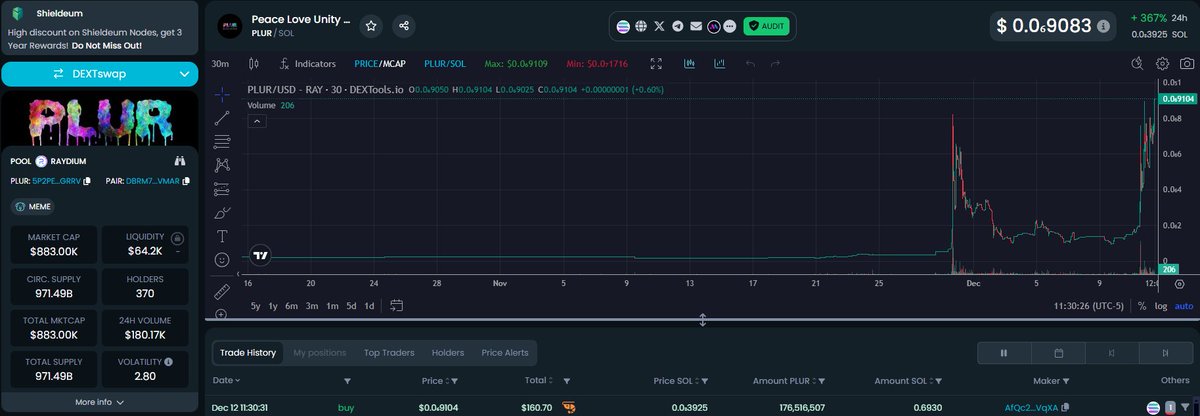Image resolution: width=1200 pixels, height=416 pixels.
Task: Switch to Price Alerts tab
Action: (505, 352)
